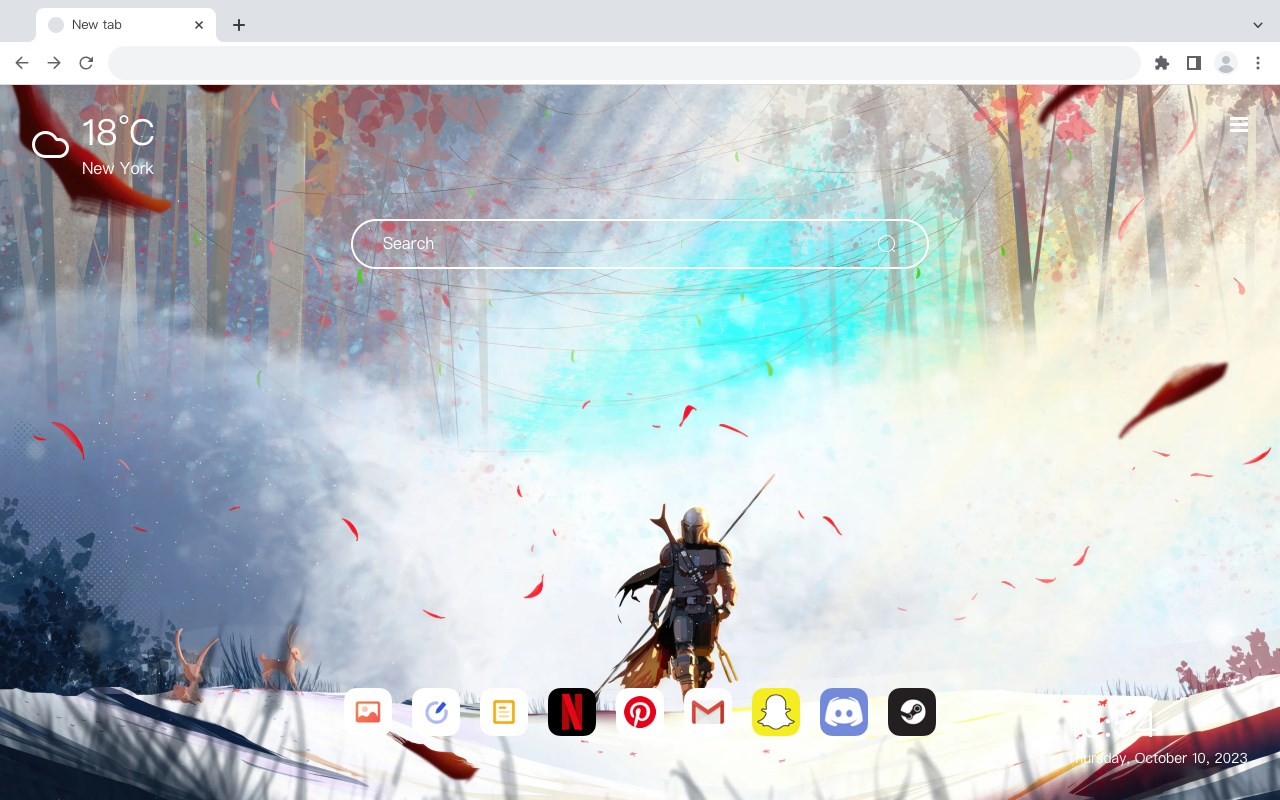Go back to previous page

coord(22,63)
